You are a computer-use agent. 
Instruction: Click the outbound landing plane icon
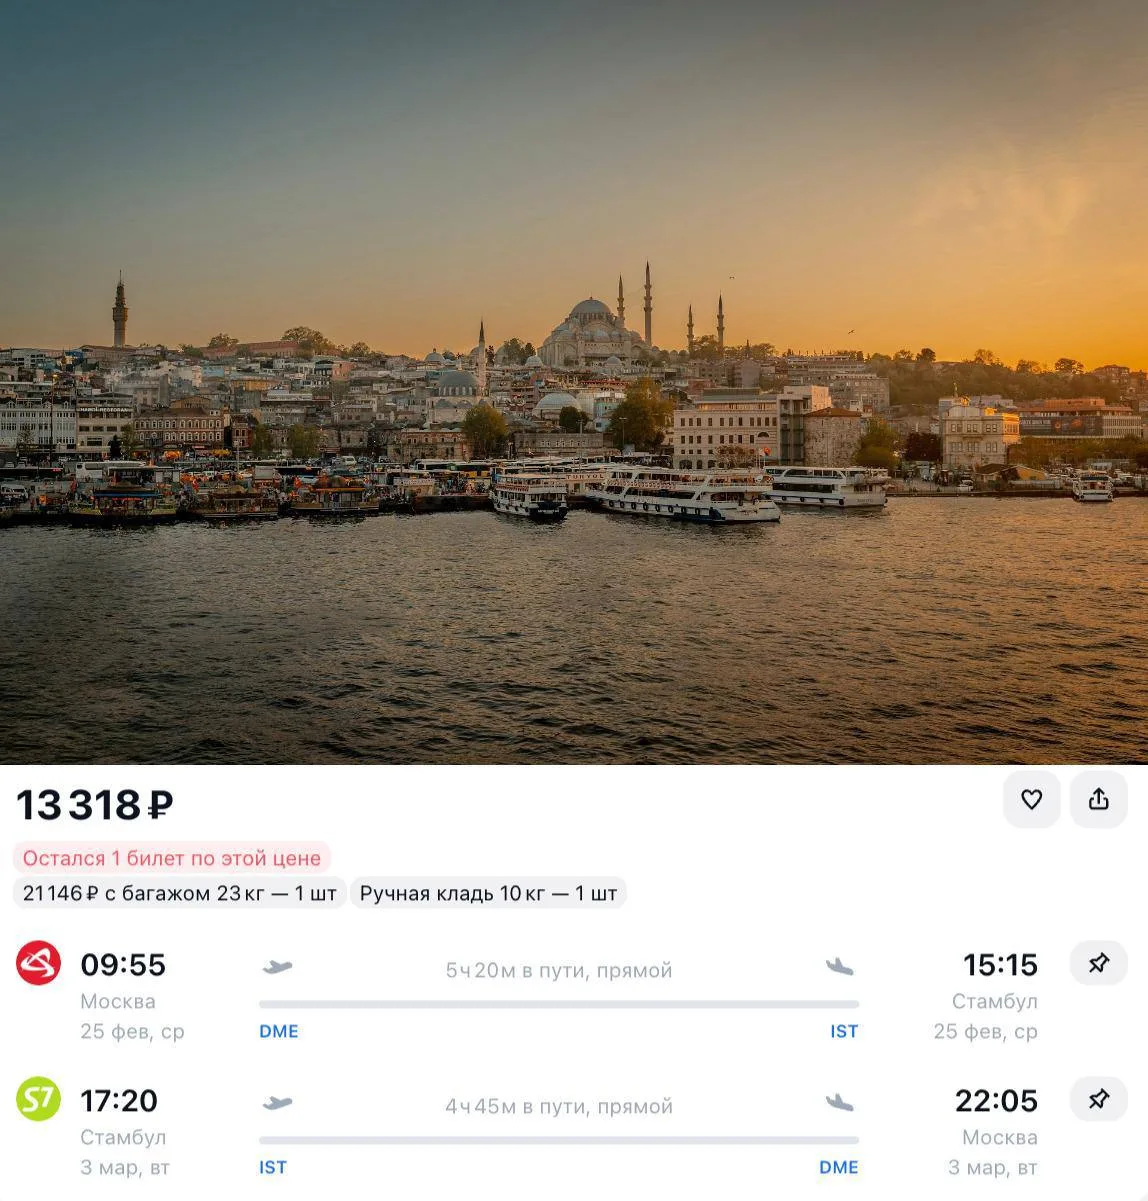point(840,967)
